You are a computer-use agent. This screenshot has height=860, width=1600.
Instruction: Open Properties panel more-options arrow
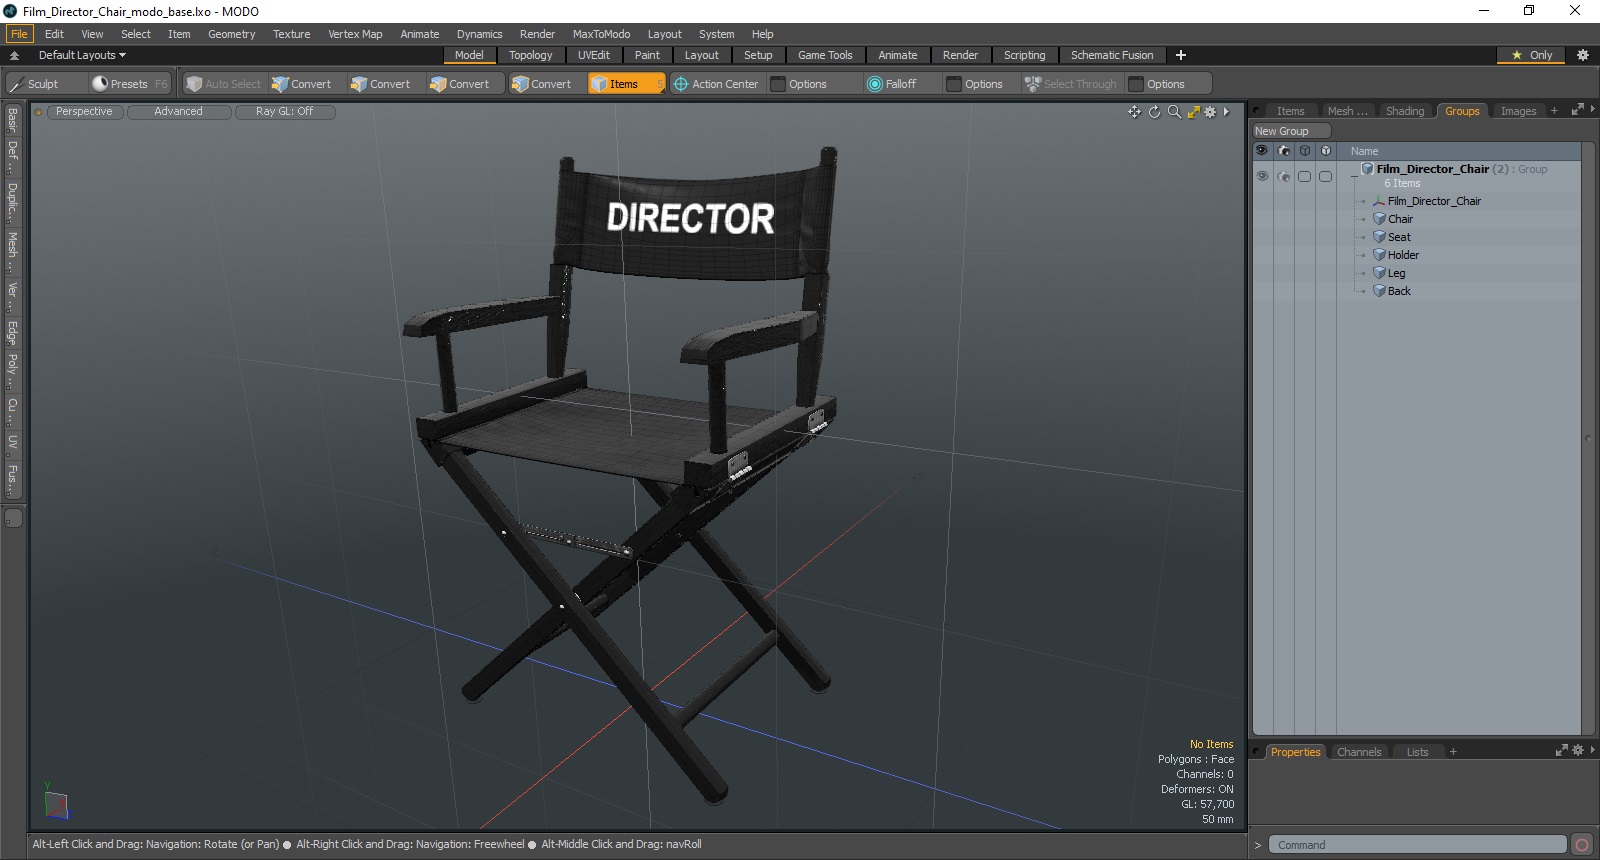tap(1592, 750)
